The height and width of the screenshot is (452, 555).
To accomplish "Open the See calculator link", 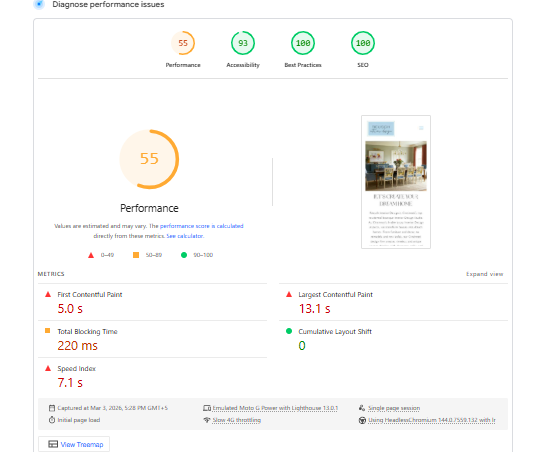I will (x=185, y=236).
